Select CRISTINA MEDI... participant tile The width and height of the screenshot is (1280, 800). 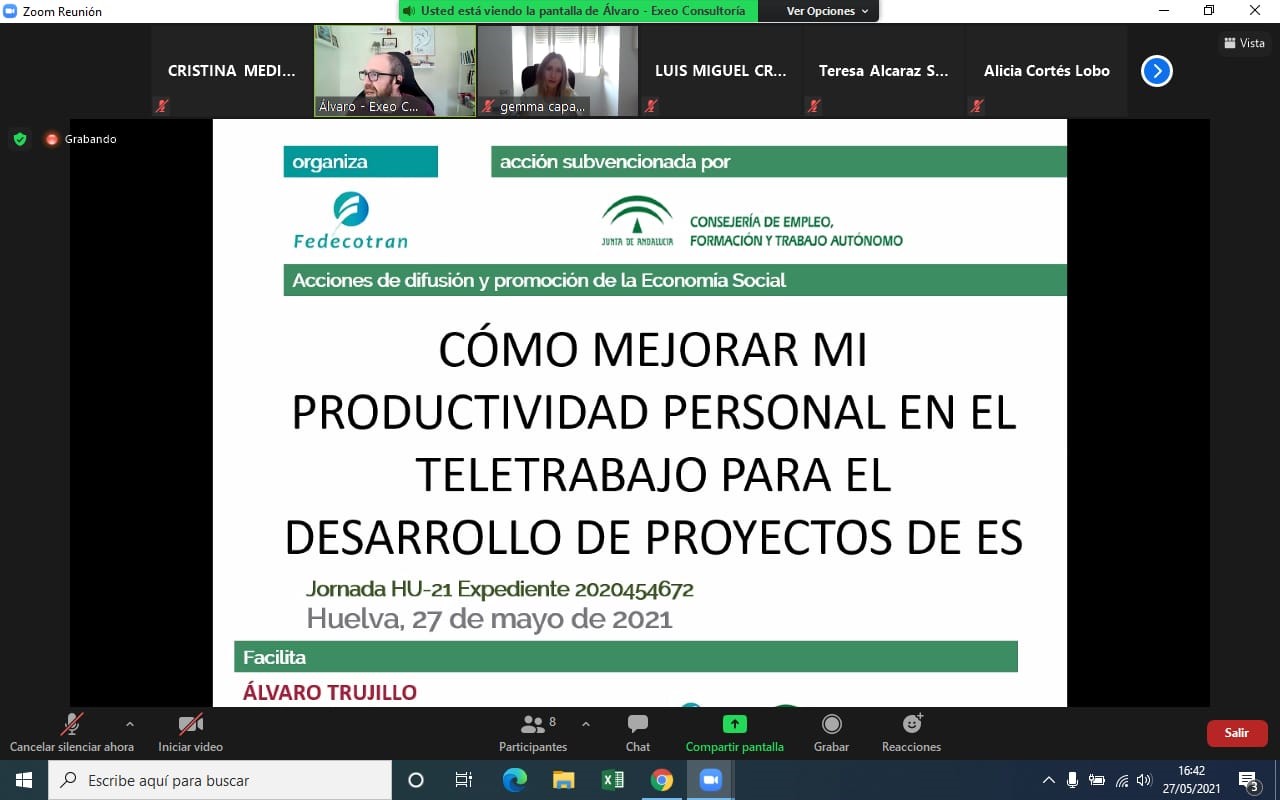tap(232, 71)
